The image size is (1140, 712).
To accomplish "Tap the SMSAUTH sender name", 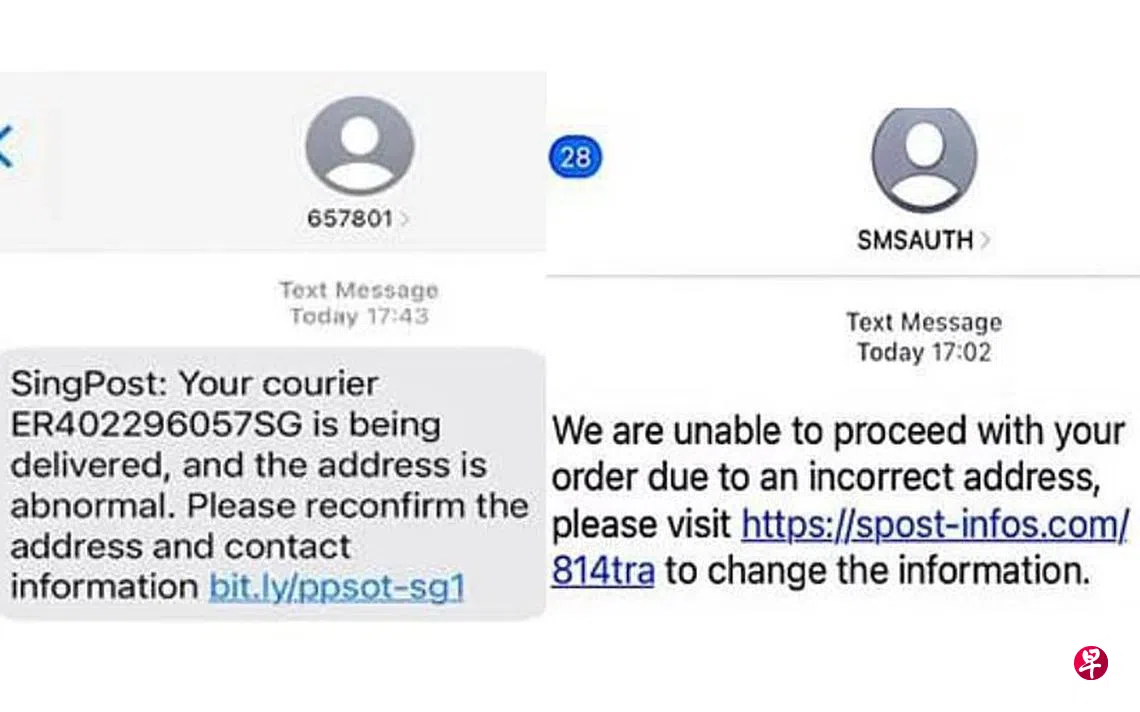I will [x=914, y=240].
